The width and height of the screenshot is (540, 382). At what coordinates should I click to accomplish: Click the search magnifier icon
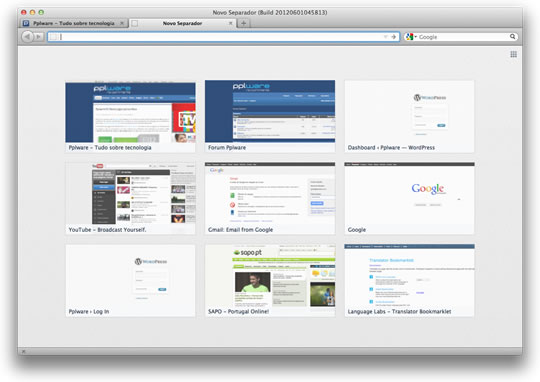pyautogui.click(x=512, y=37)
